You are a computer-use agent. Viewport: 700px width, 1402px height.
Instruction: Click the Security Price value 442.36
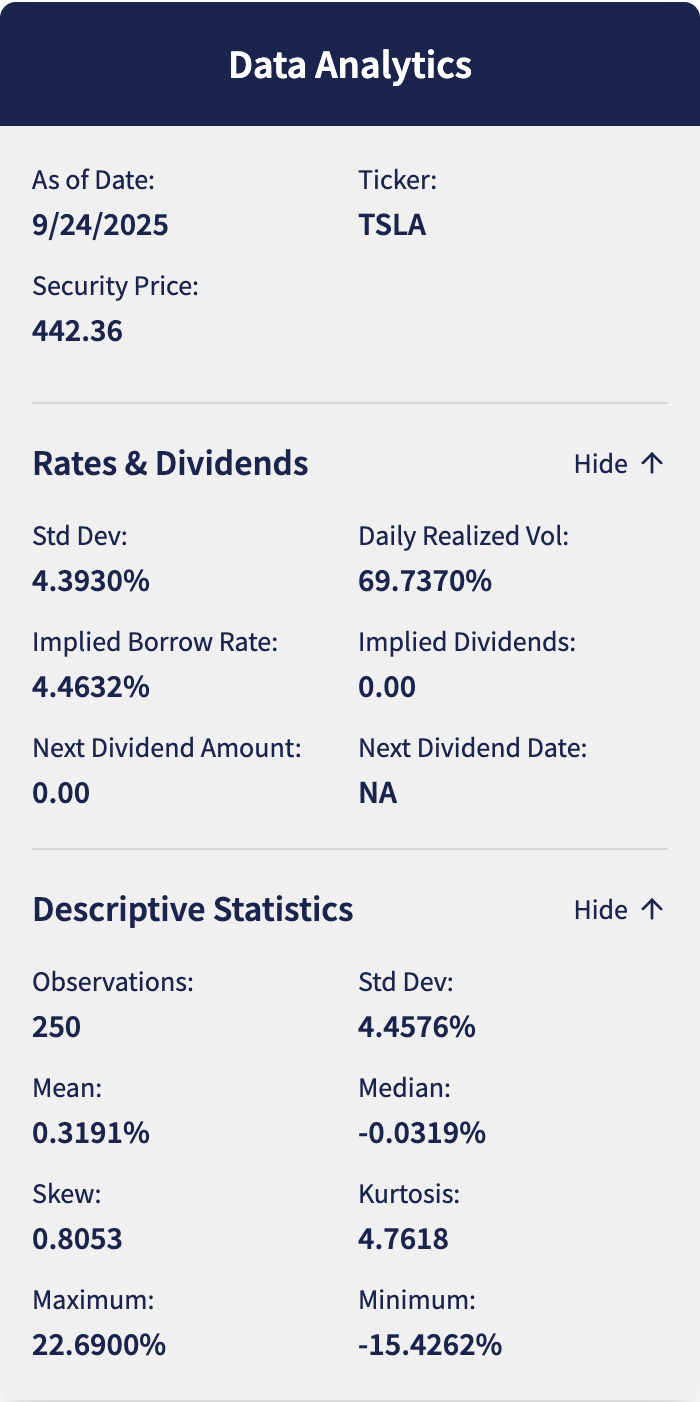77,331
